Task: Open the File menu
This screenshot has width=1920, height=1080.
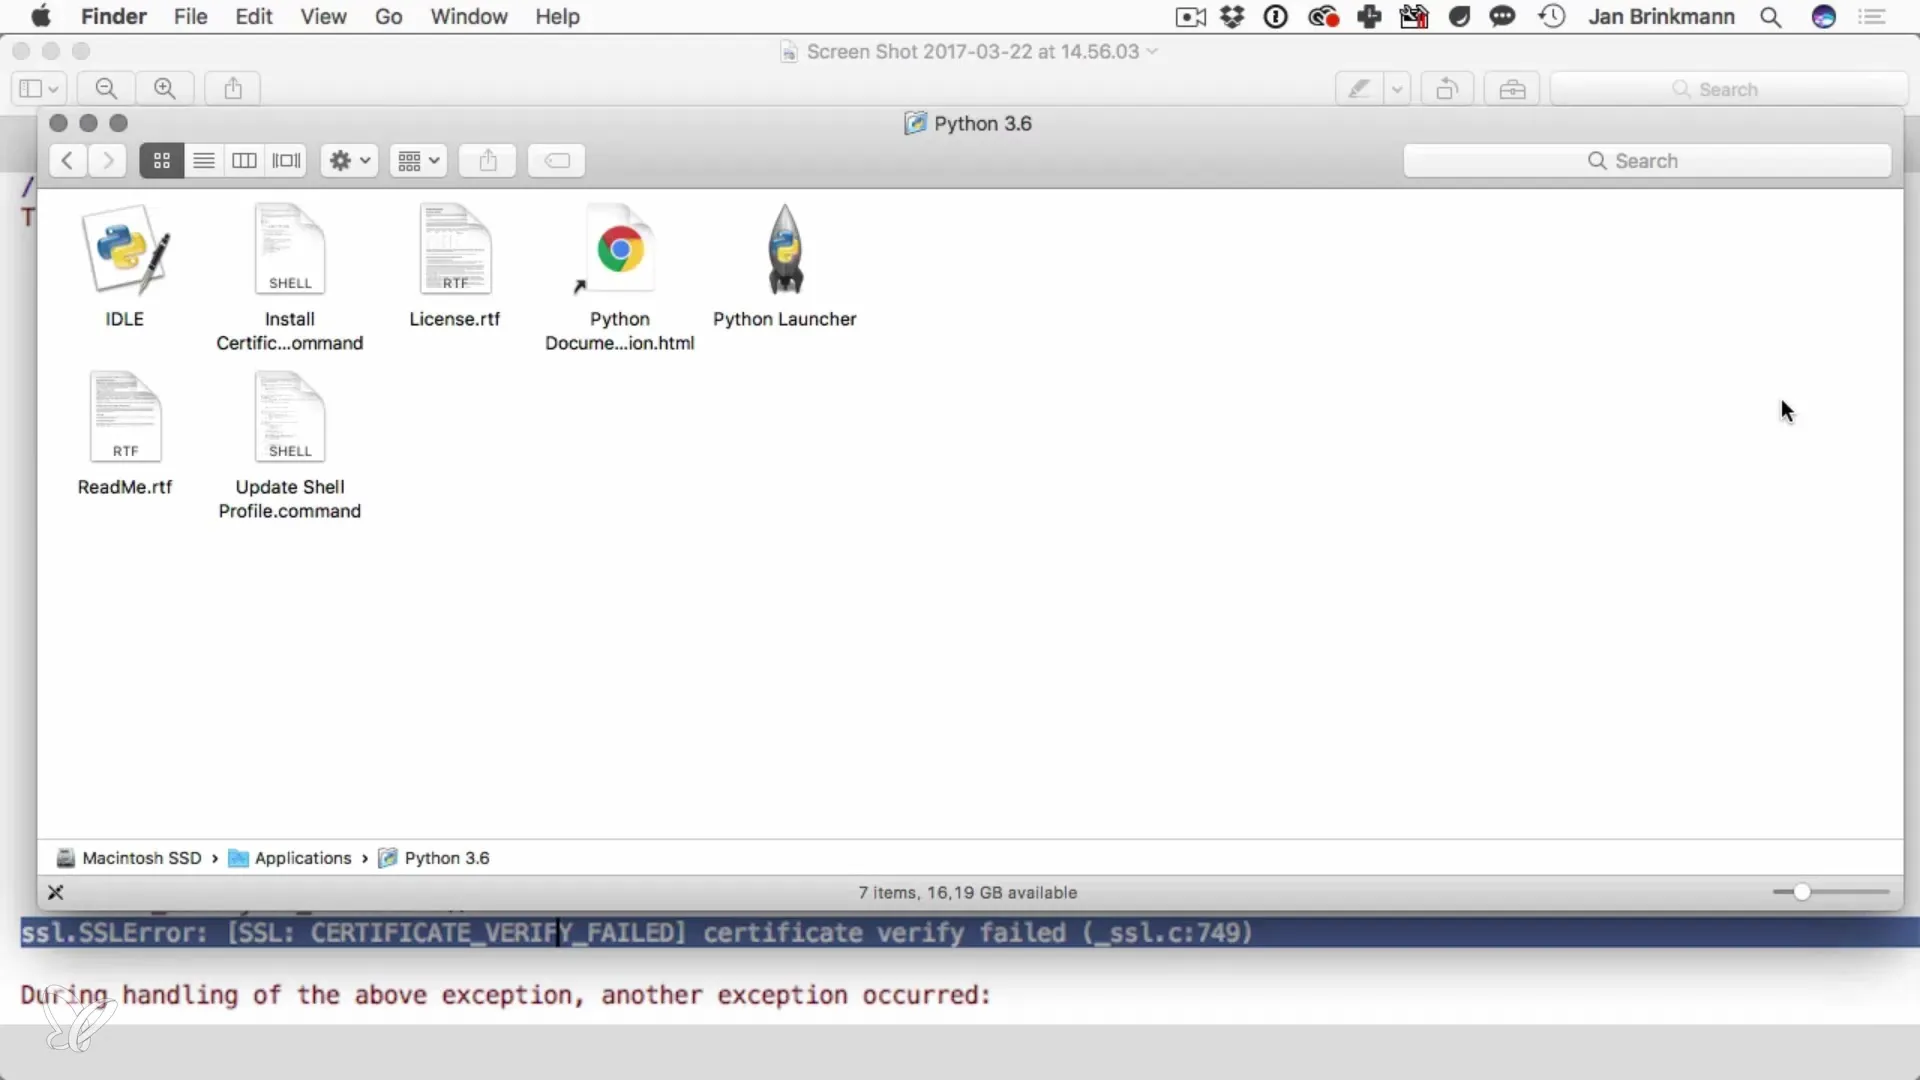Action: point(190,16)
